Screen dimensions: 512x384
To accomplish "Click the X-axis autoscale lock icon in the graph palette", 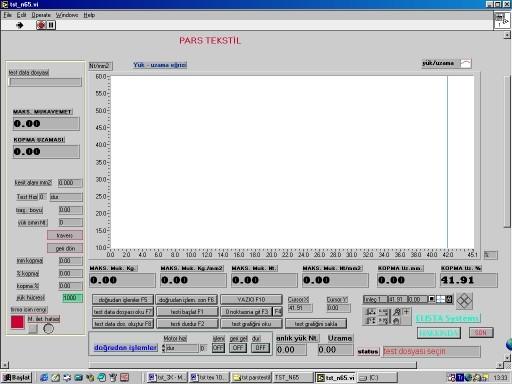I will pos(371,312).
